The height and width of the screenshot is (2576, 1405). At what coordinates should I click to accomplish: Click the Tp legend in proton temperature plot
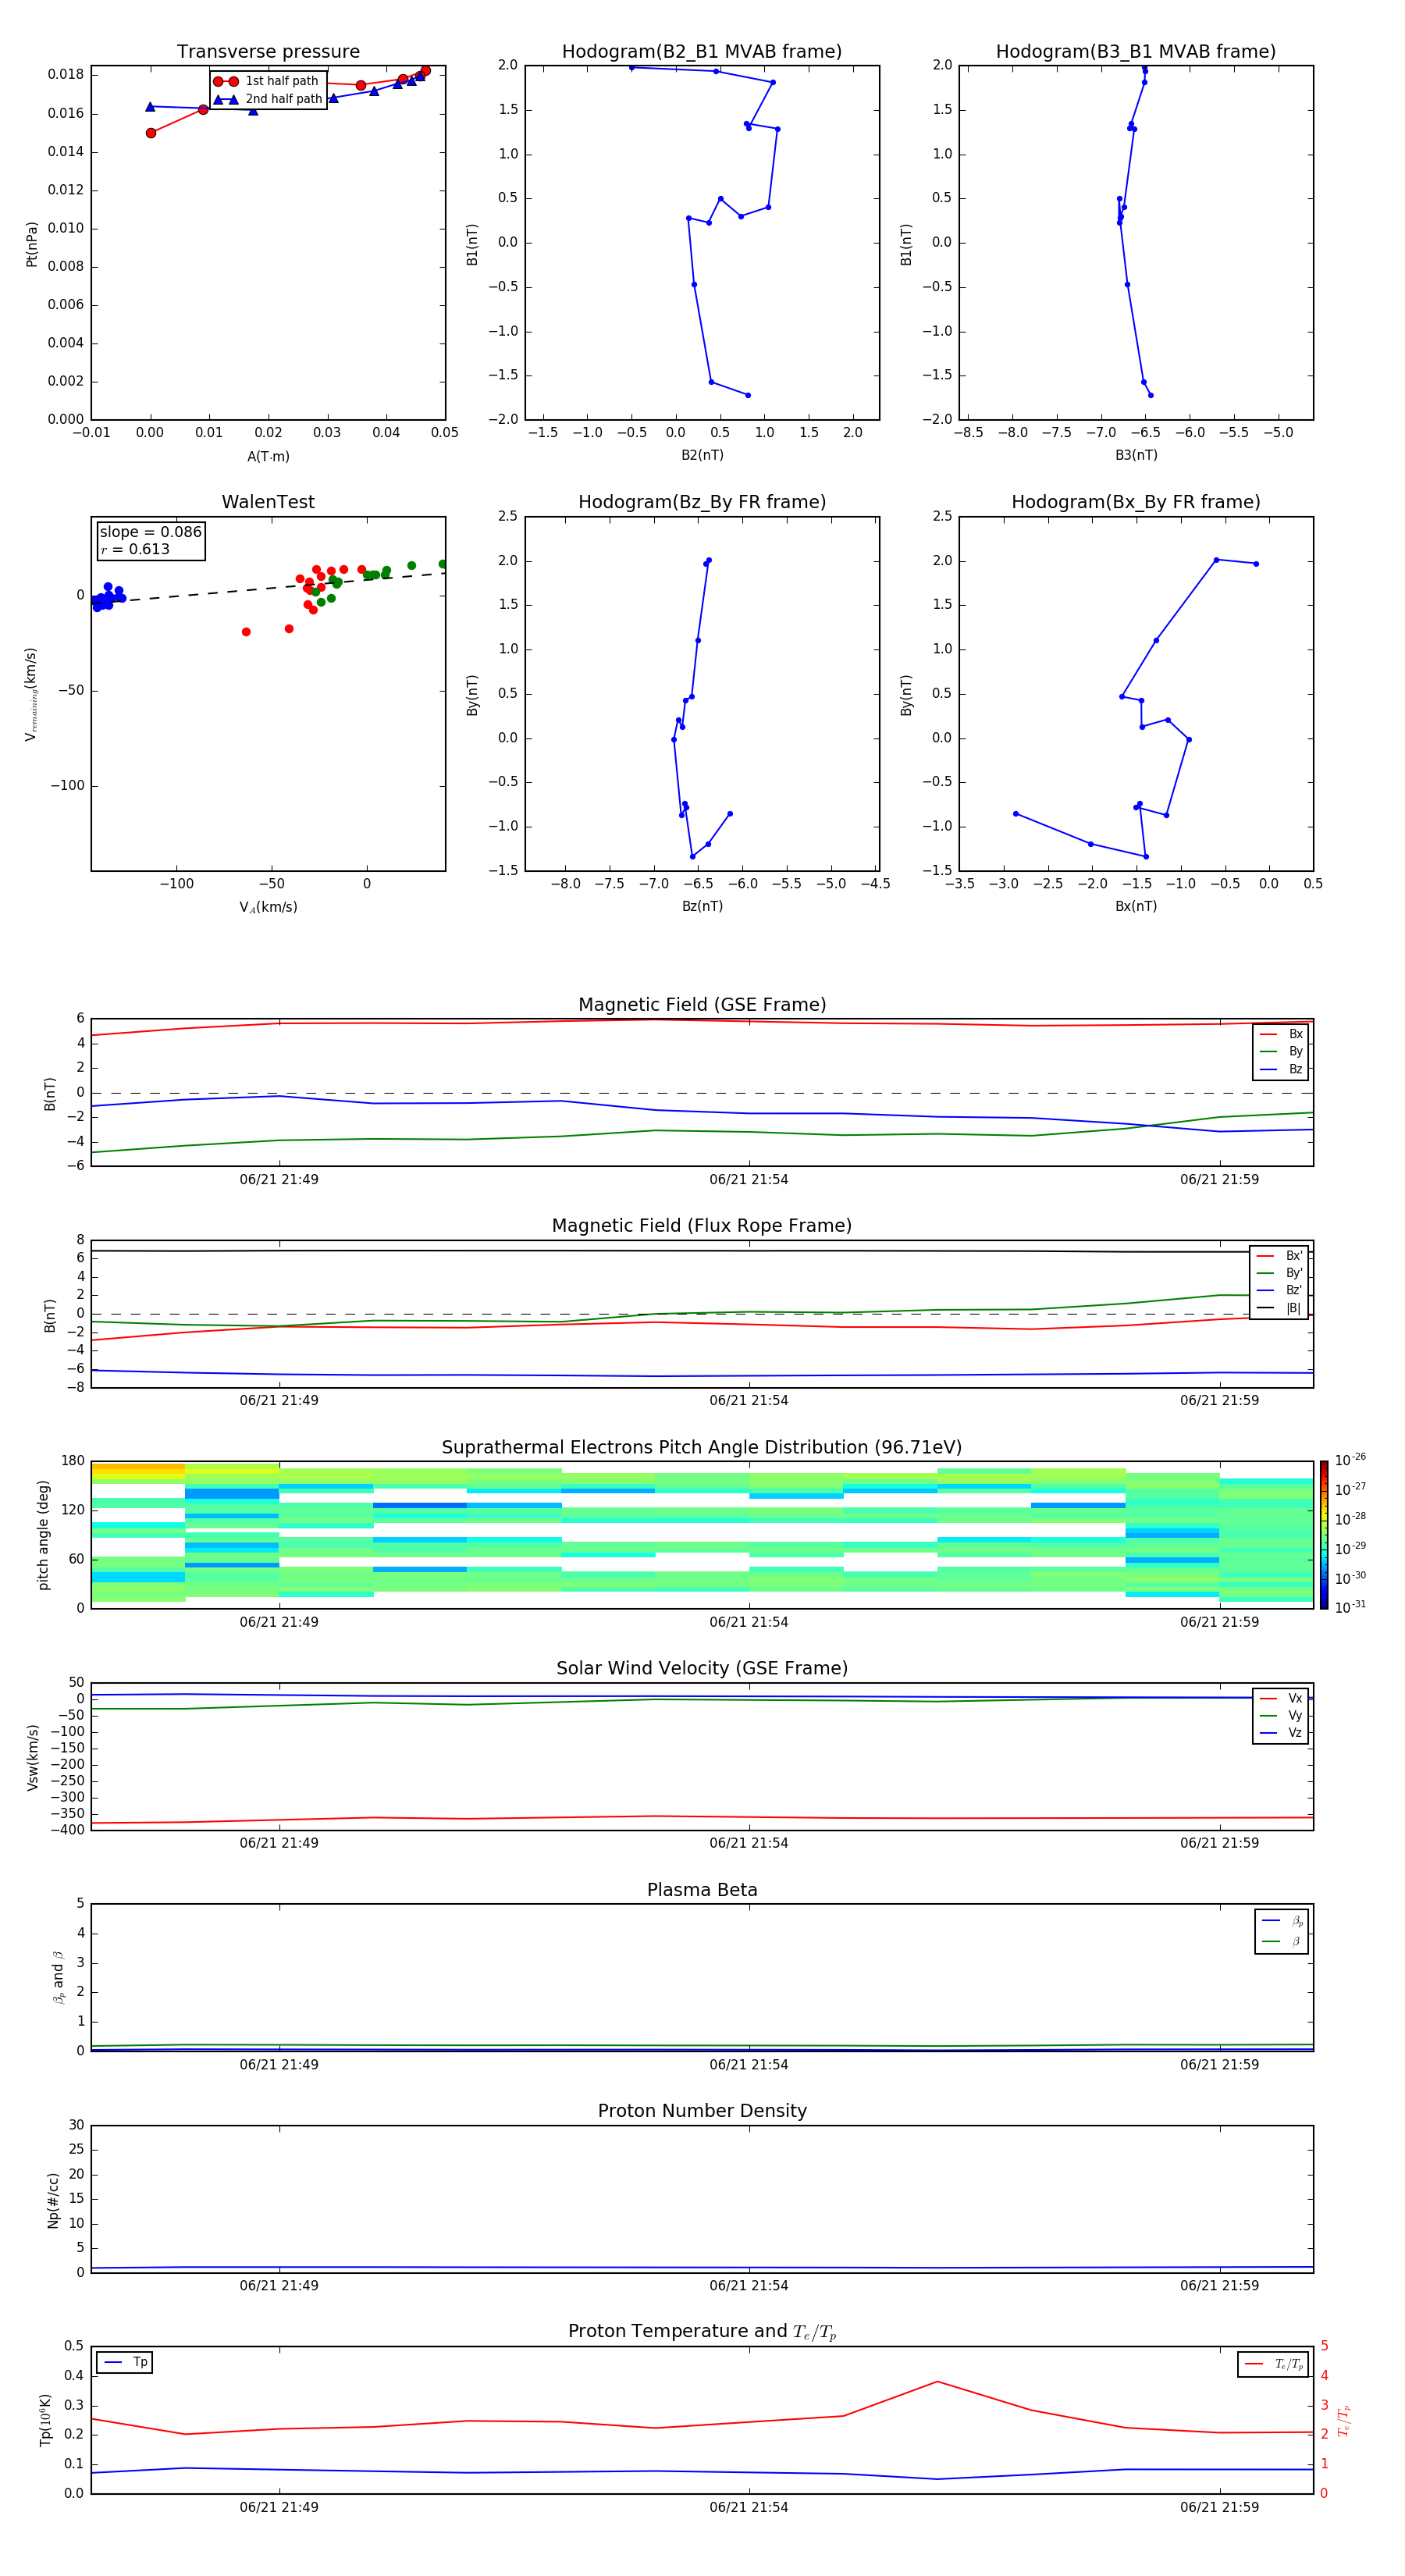(125, 2362)
